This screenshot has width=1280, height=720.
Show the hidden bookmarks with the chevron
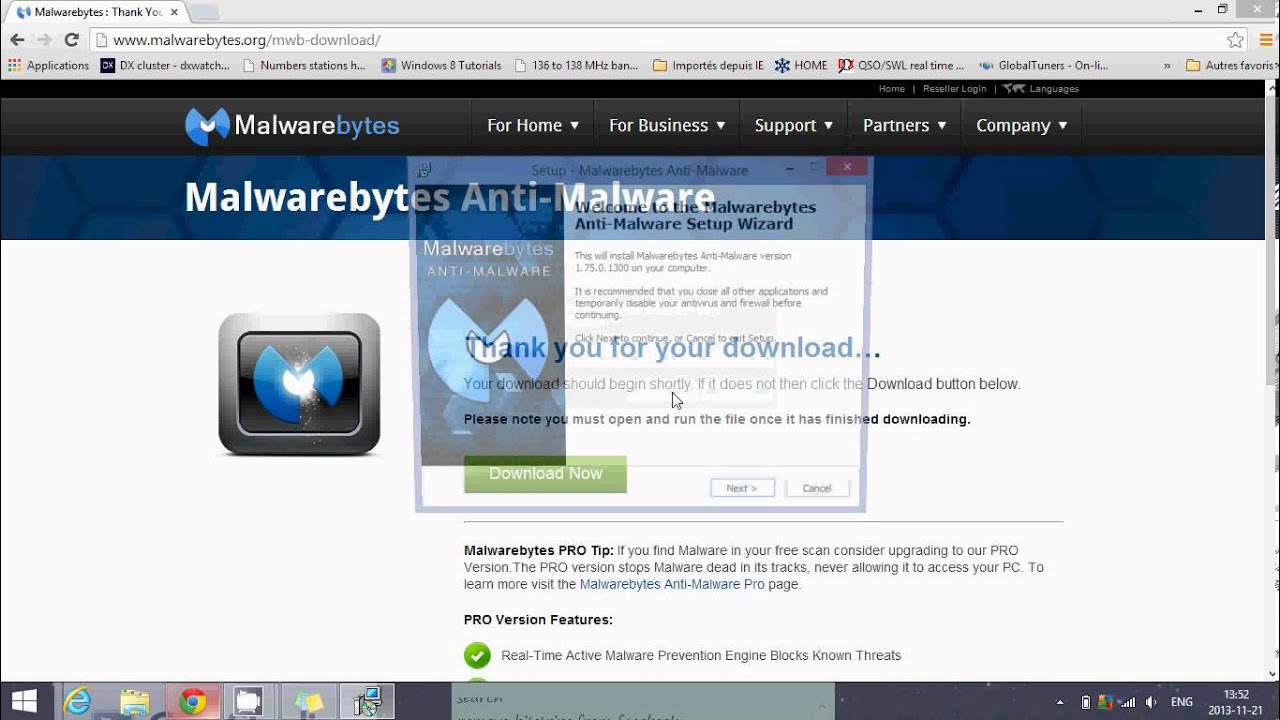pos(1167,65)
